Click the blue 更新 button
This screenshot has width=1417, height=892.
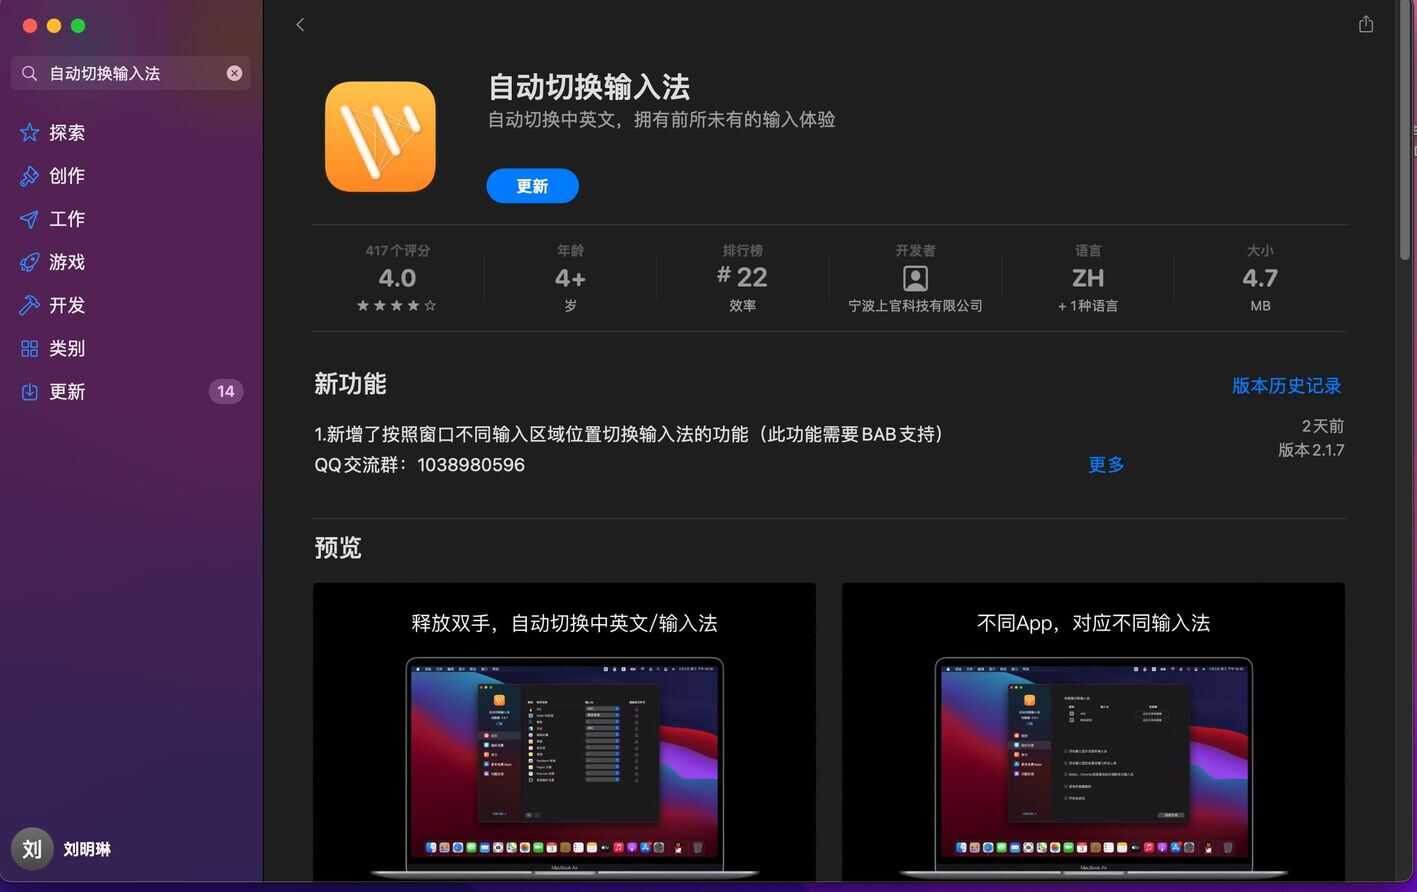point(532,186)
